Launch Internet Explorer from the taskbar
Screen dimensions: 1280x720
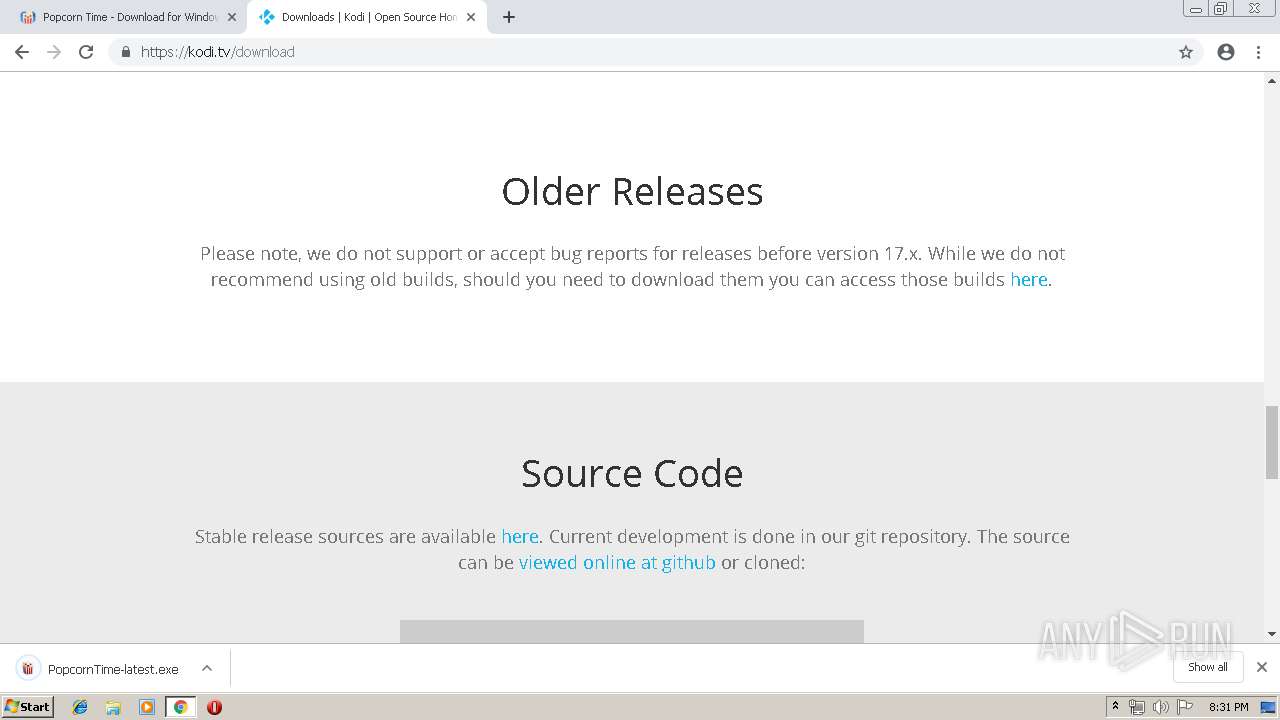80,707
